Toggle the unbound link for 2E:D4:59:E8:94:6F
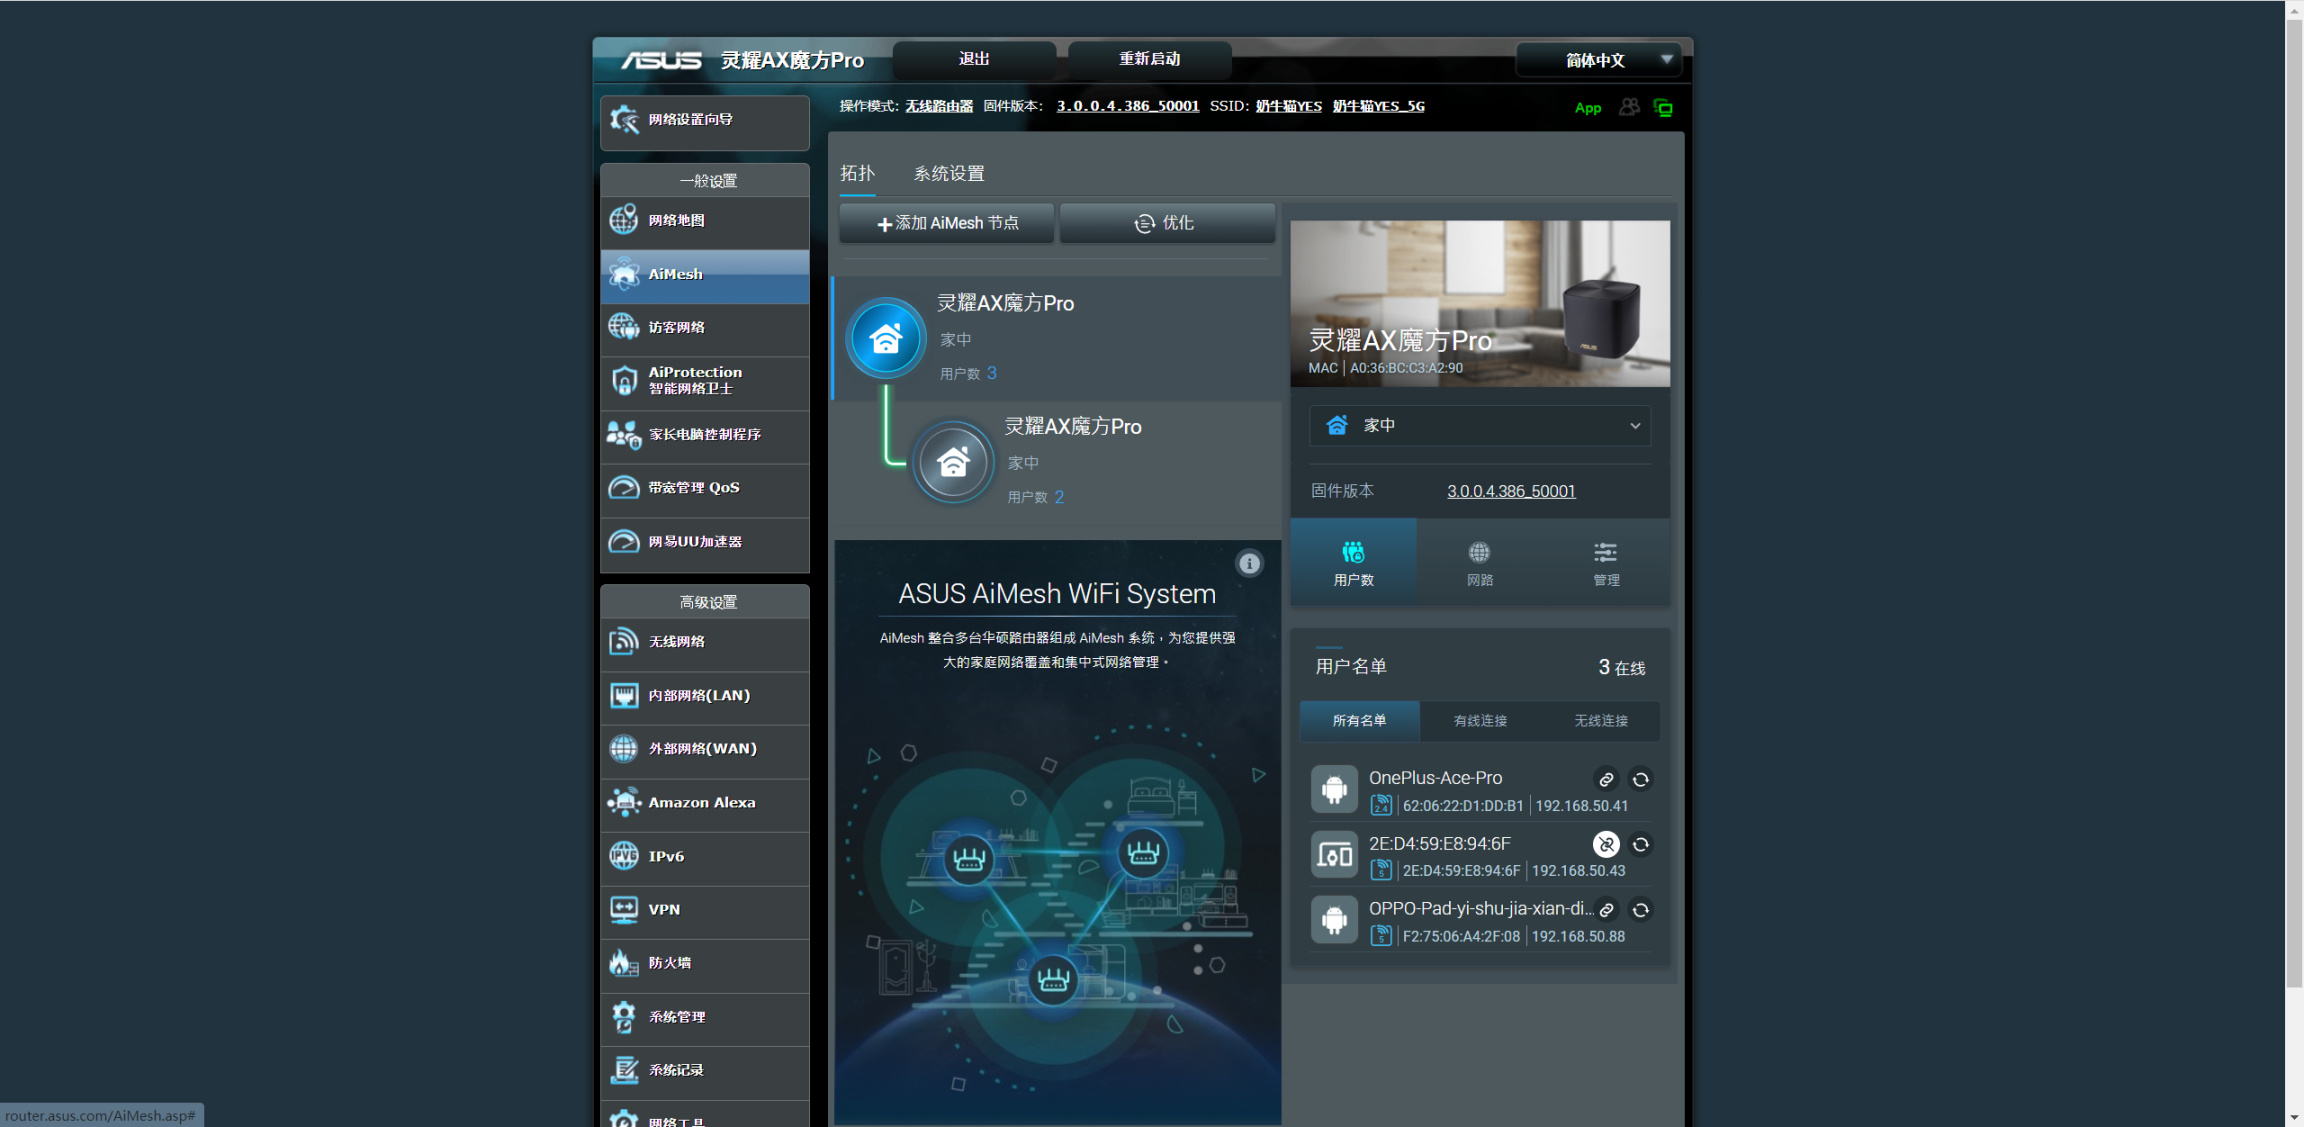Screen dimensions: 2304x1127 (x=1606, y=845)
